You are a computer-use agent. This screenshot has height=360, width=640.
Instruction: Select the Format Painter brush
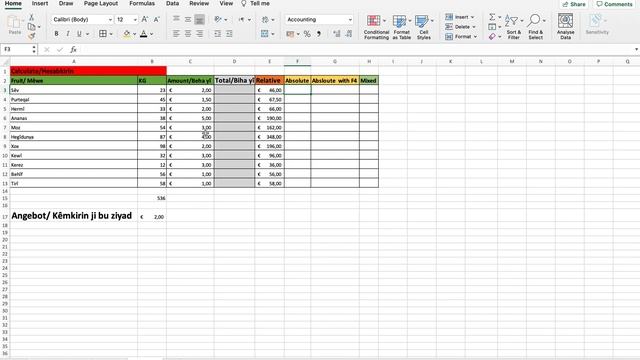[x=31, y=36]
